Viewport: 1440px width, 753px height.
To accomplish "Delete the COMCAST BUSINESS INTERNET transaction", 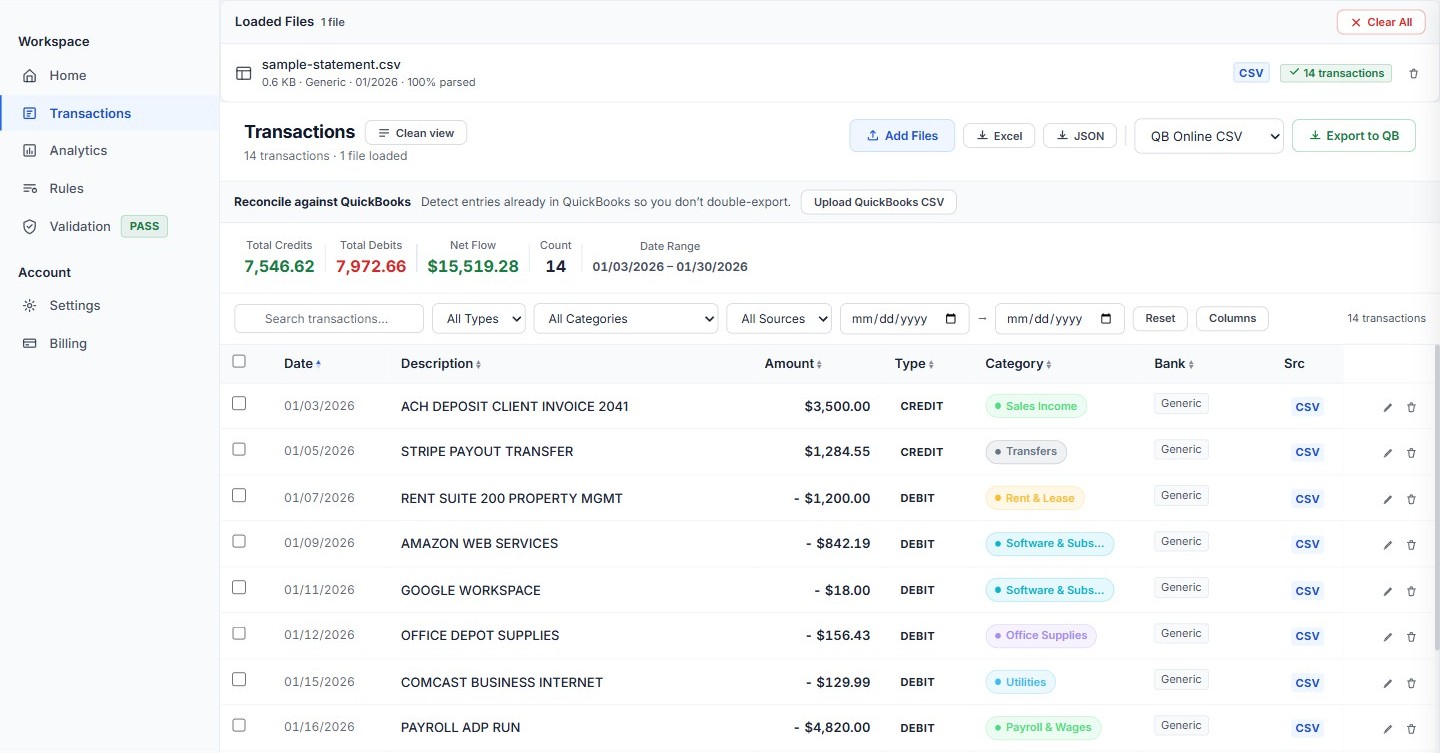I will [1411, 683].
